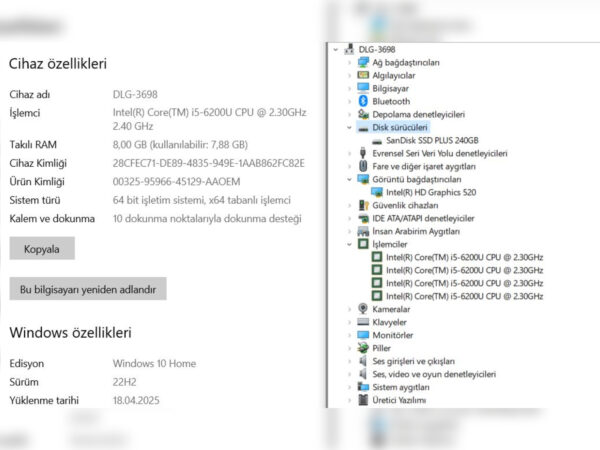Click the Ağ bağdaştırıcıları network icon
The image size is (600, 450).
(x=363, y=62)
